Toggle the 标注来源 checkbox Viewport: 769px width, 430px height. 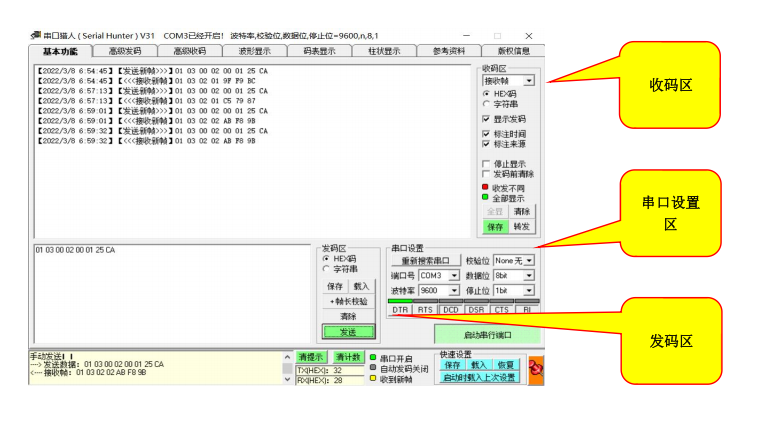coord(486,144)
